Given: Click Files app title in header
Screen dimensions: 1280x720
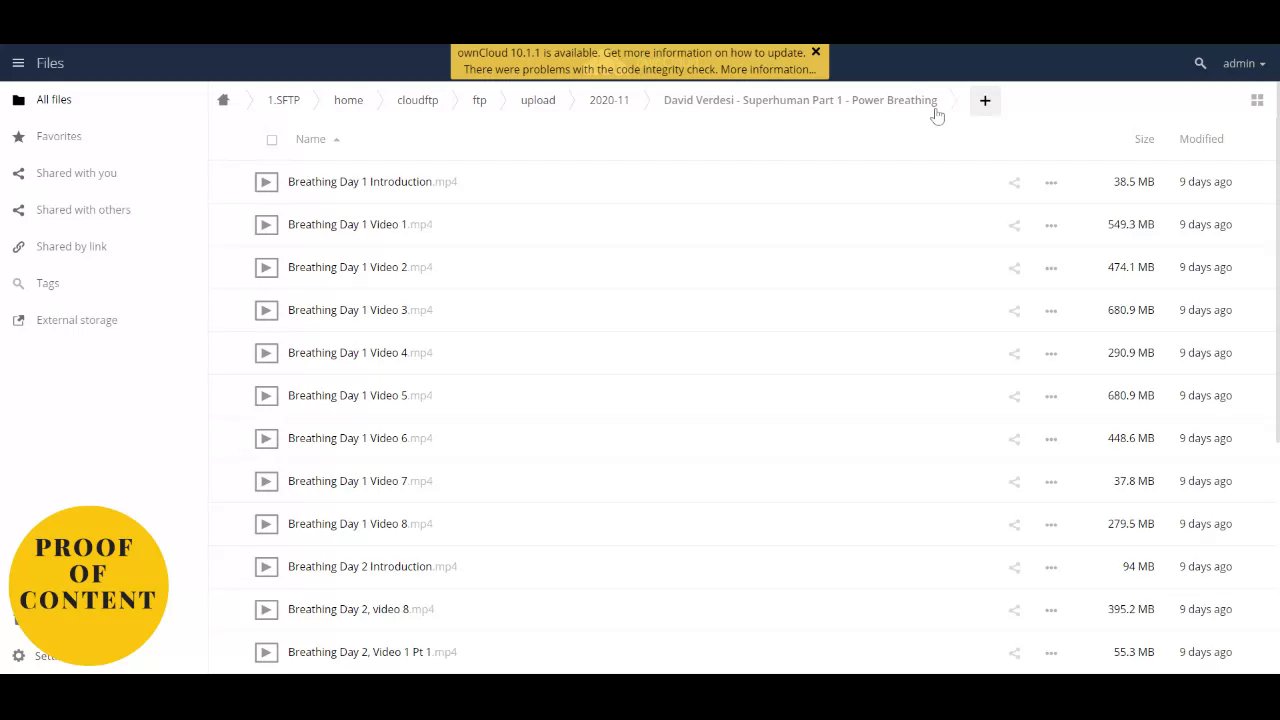Looking at the screenshot, I should point(50,63).
